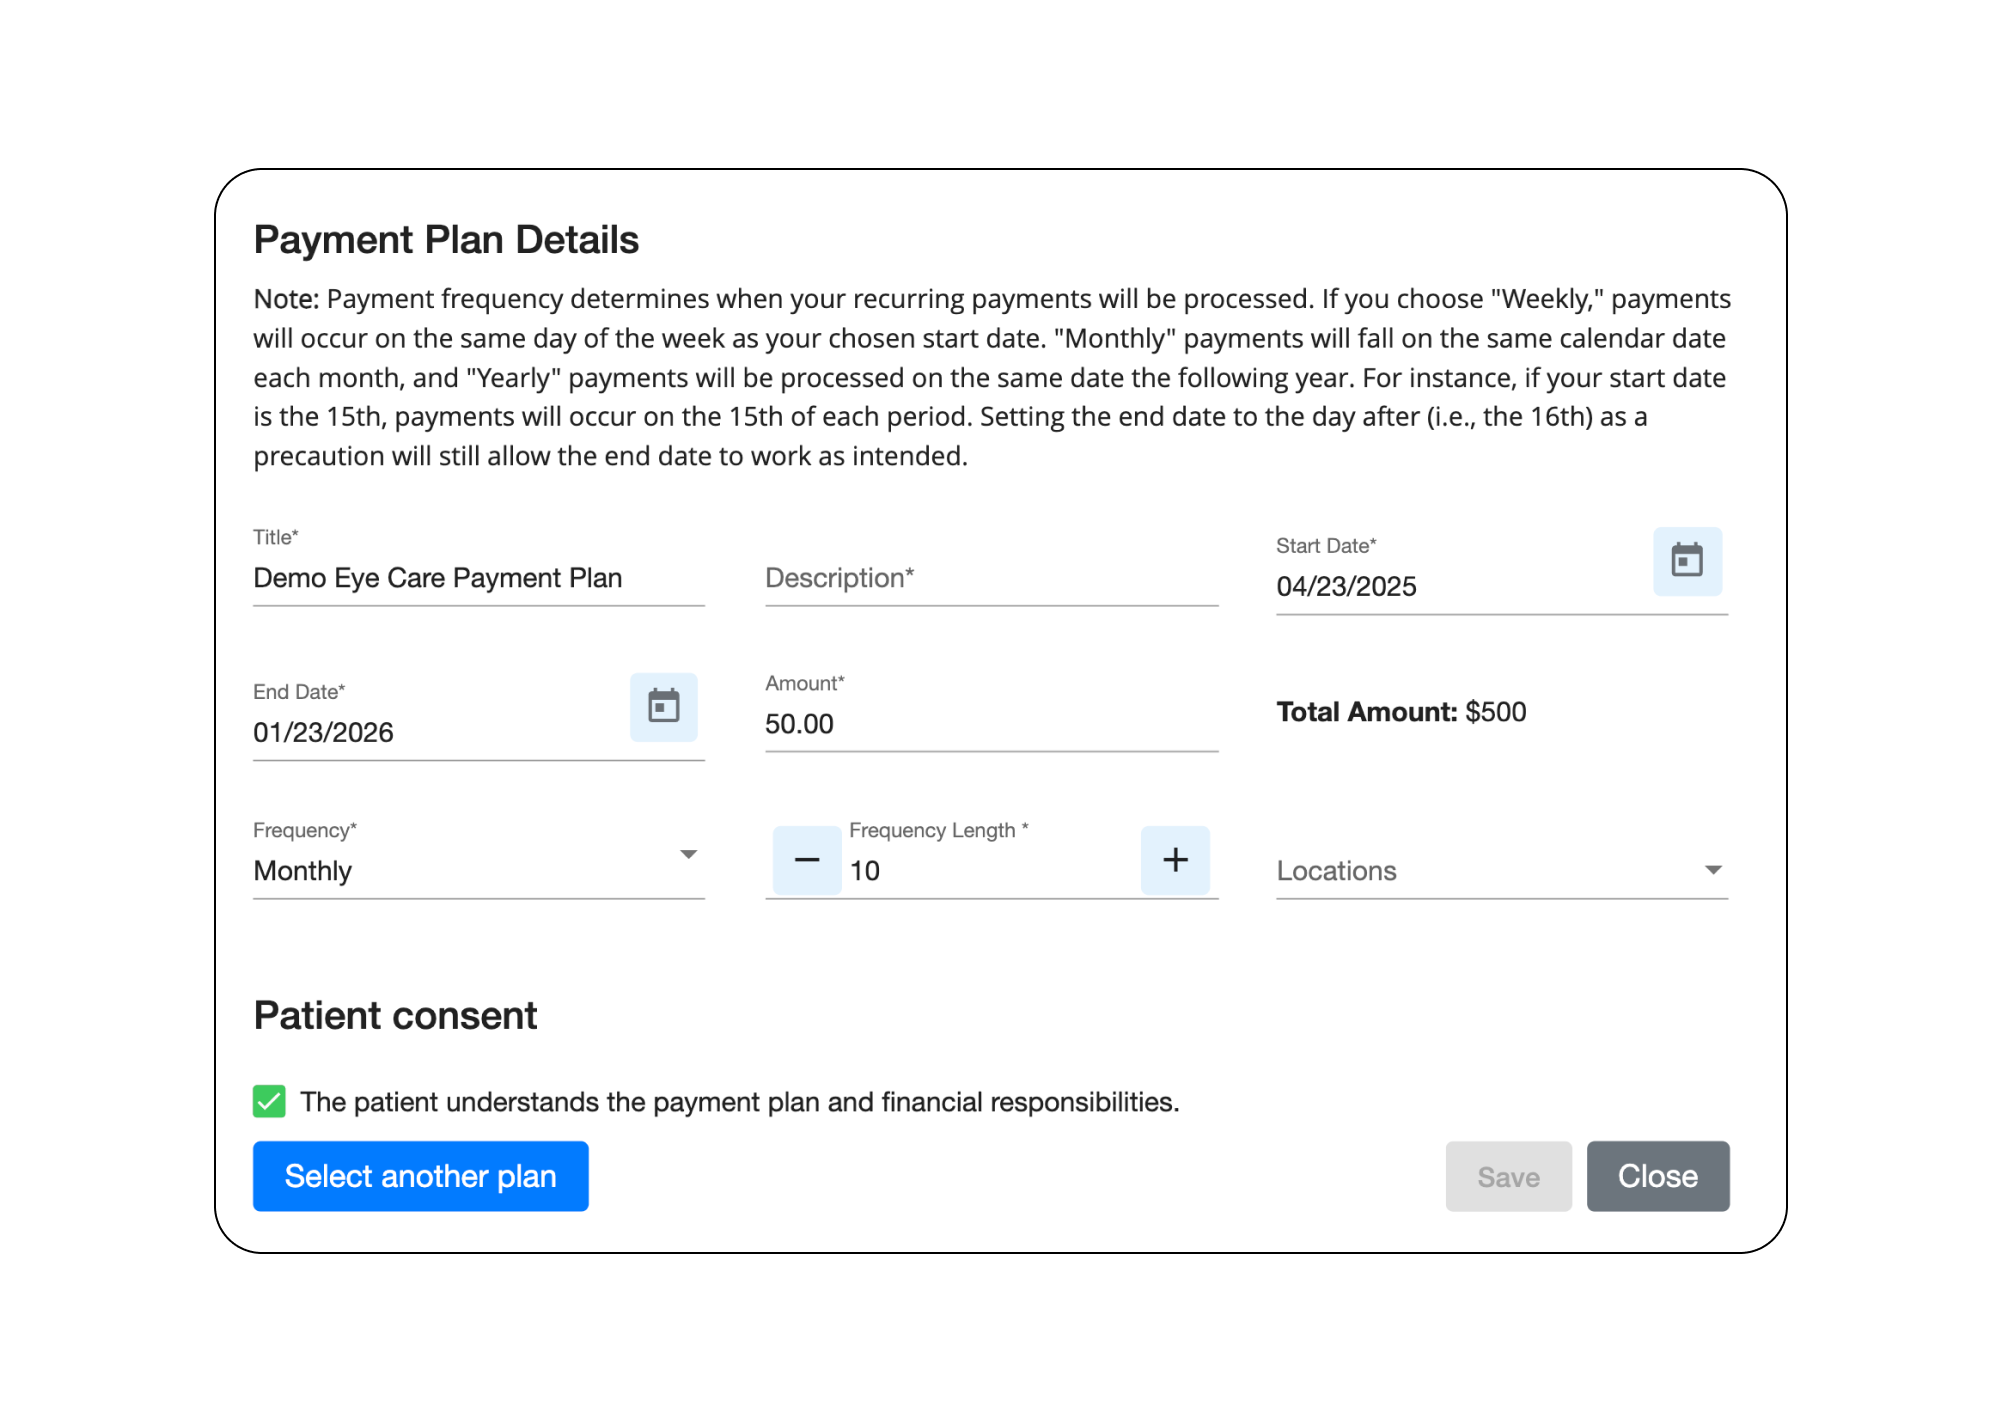Focus the Description text field
The image size is (2000, 1422).
click(x=990, y=578)
